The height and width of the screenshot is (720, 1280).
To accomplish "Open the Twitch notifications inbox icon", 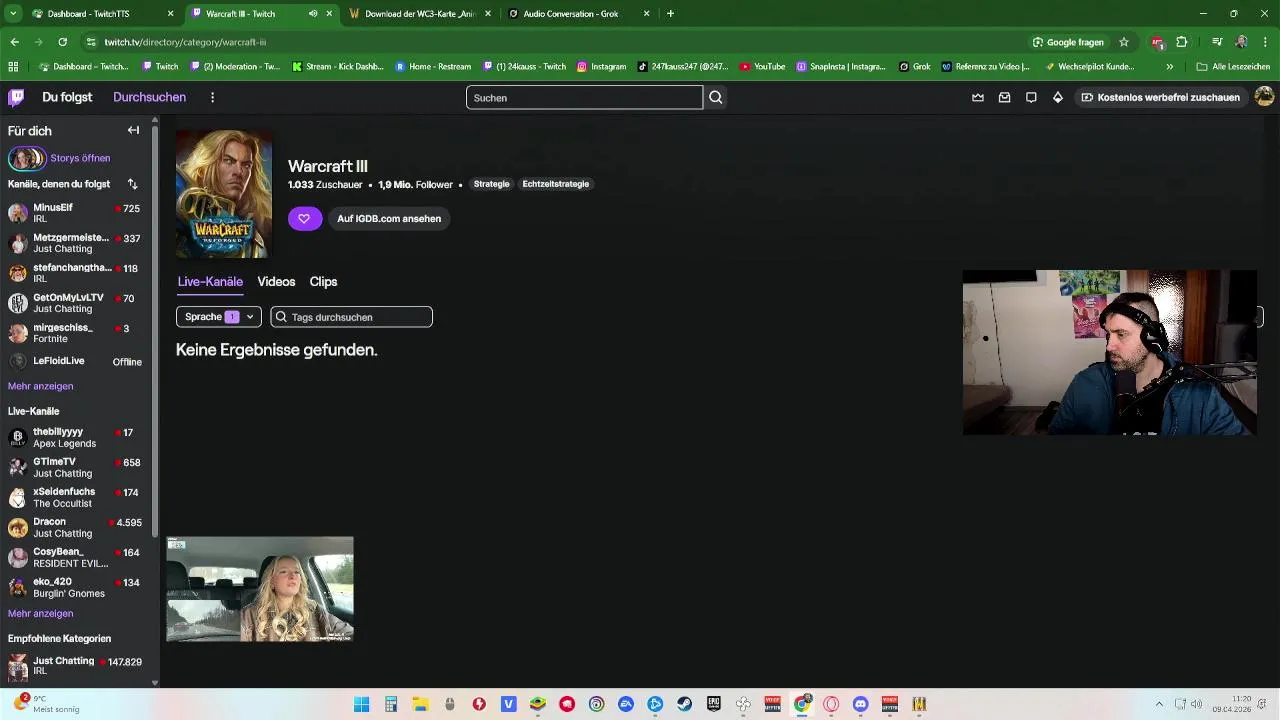I will tap(1004, 97).
